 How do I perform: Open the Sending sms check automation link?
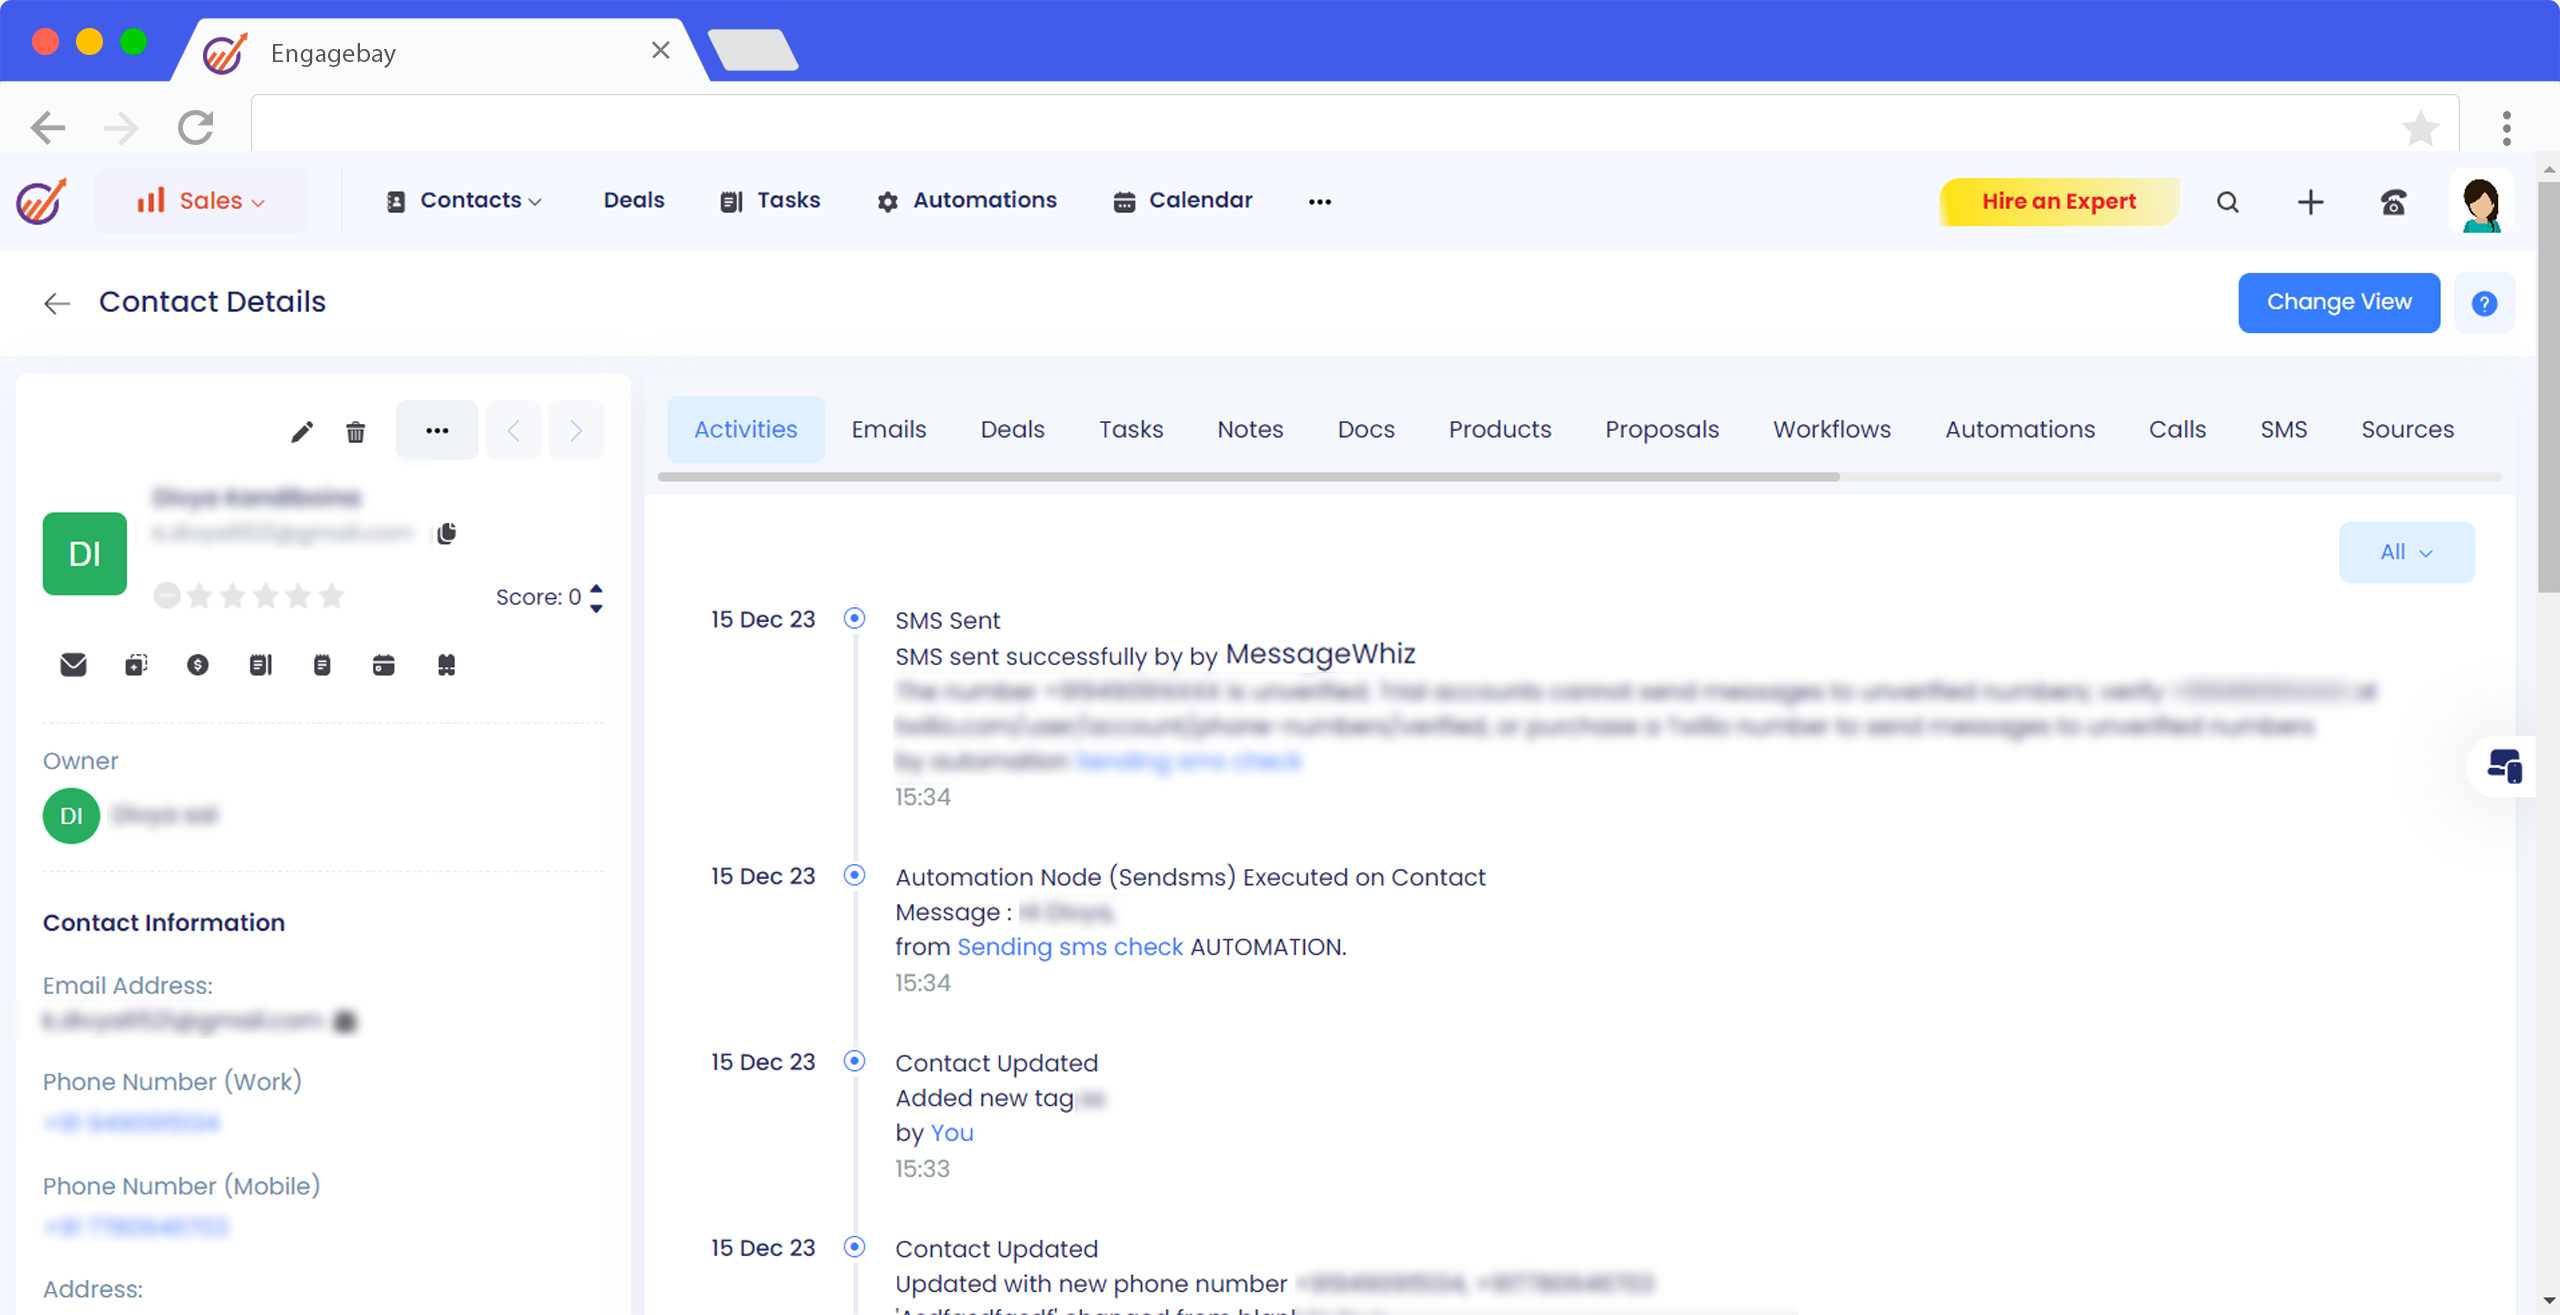point(1069,947)
